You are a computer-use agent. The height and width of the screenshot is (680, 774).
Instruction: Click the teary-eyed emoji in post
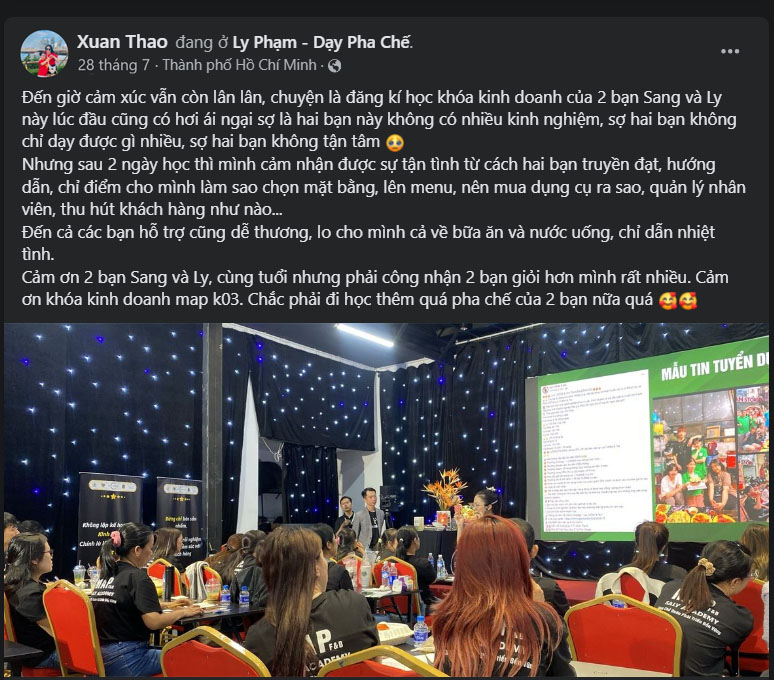click(x=394, y=143)
